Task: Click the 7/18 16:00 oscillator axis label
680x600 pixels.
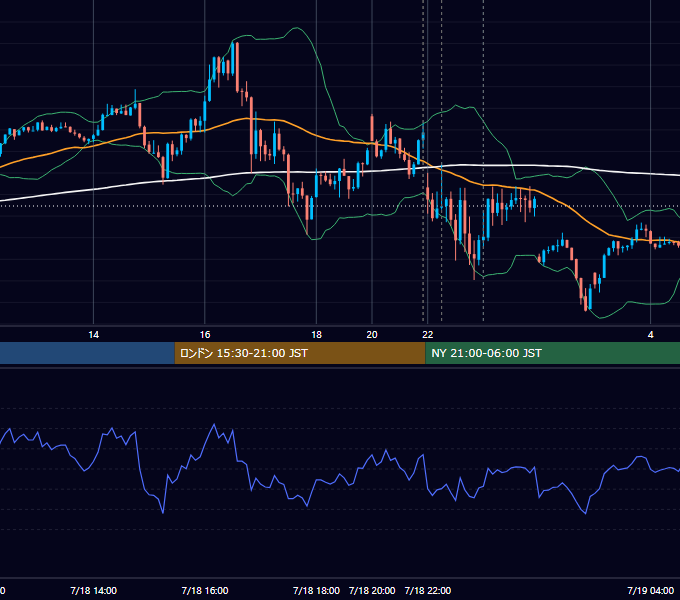Action: coord(205,591)
